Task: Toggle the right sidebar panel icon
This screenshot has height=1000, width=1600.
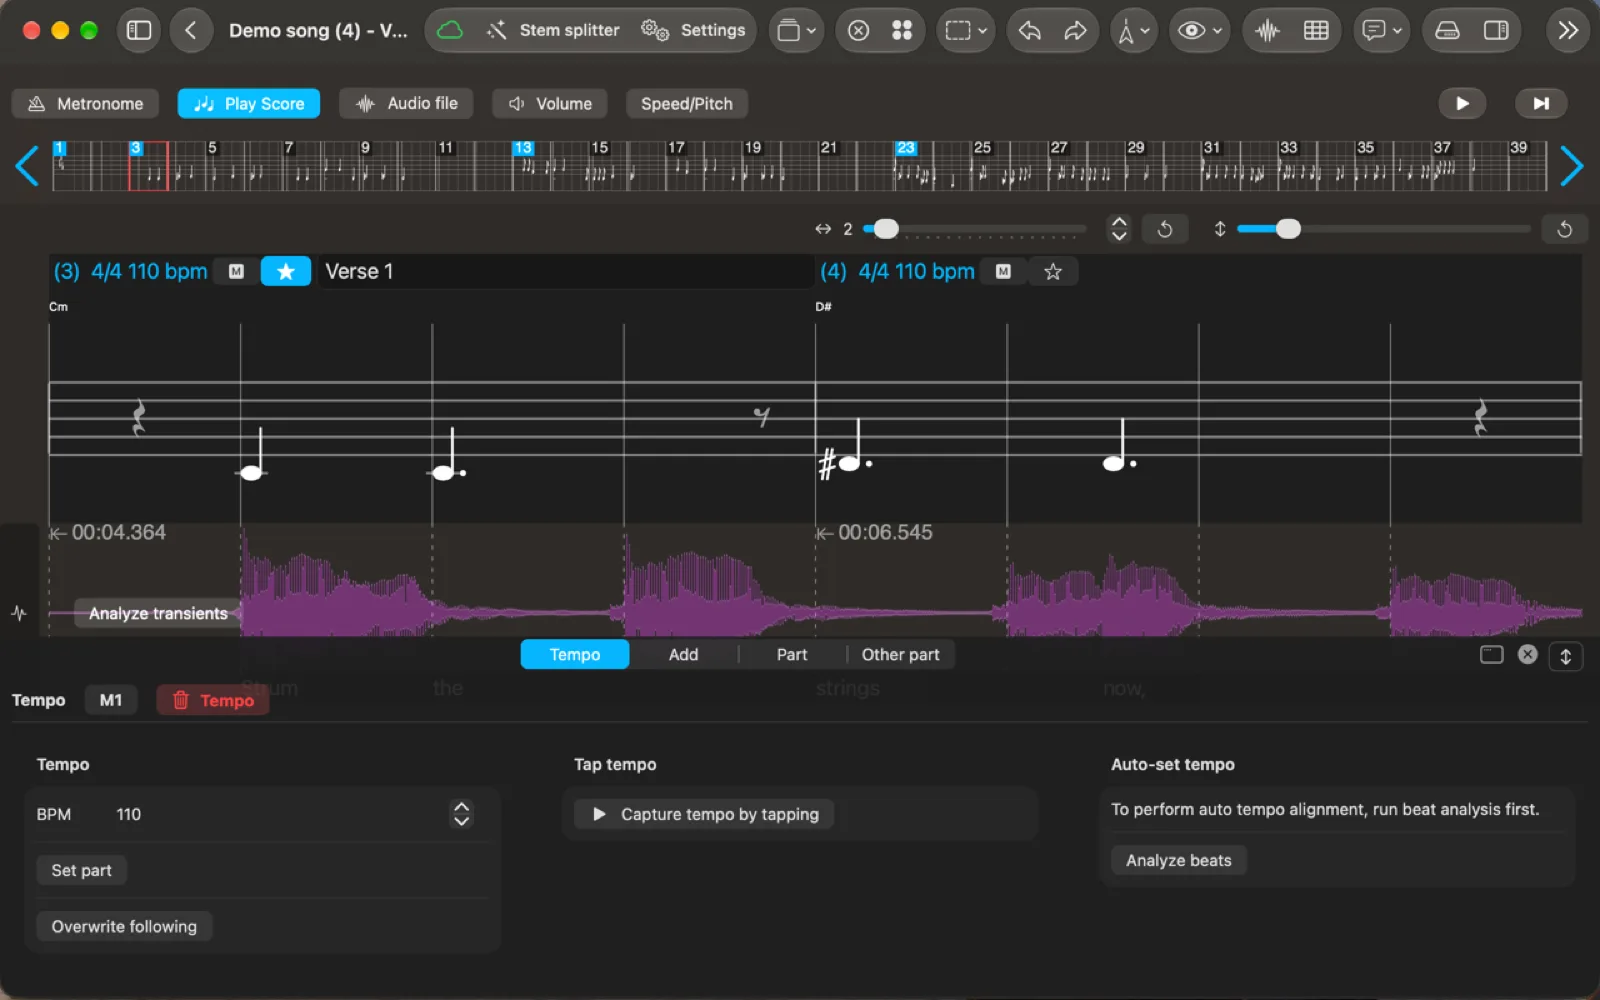Action: click(1496, 30)
